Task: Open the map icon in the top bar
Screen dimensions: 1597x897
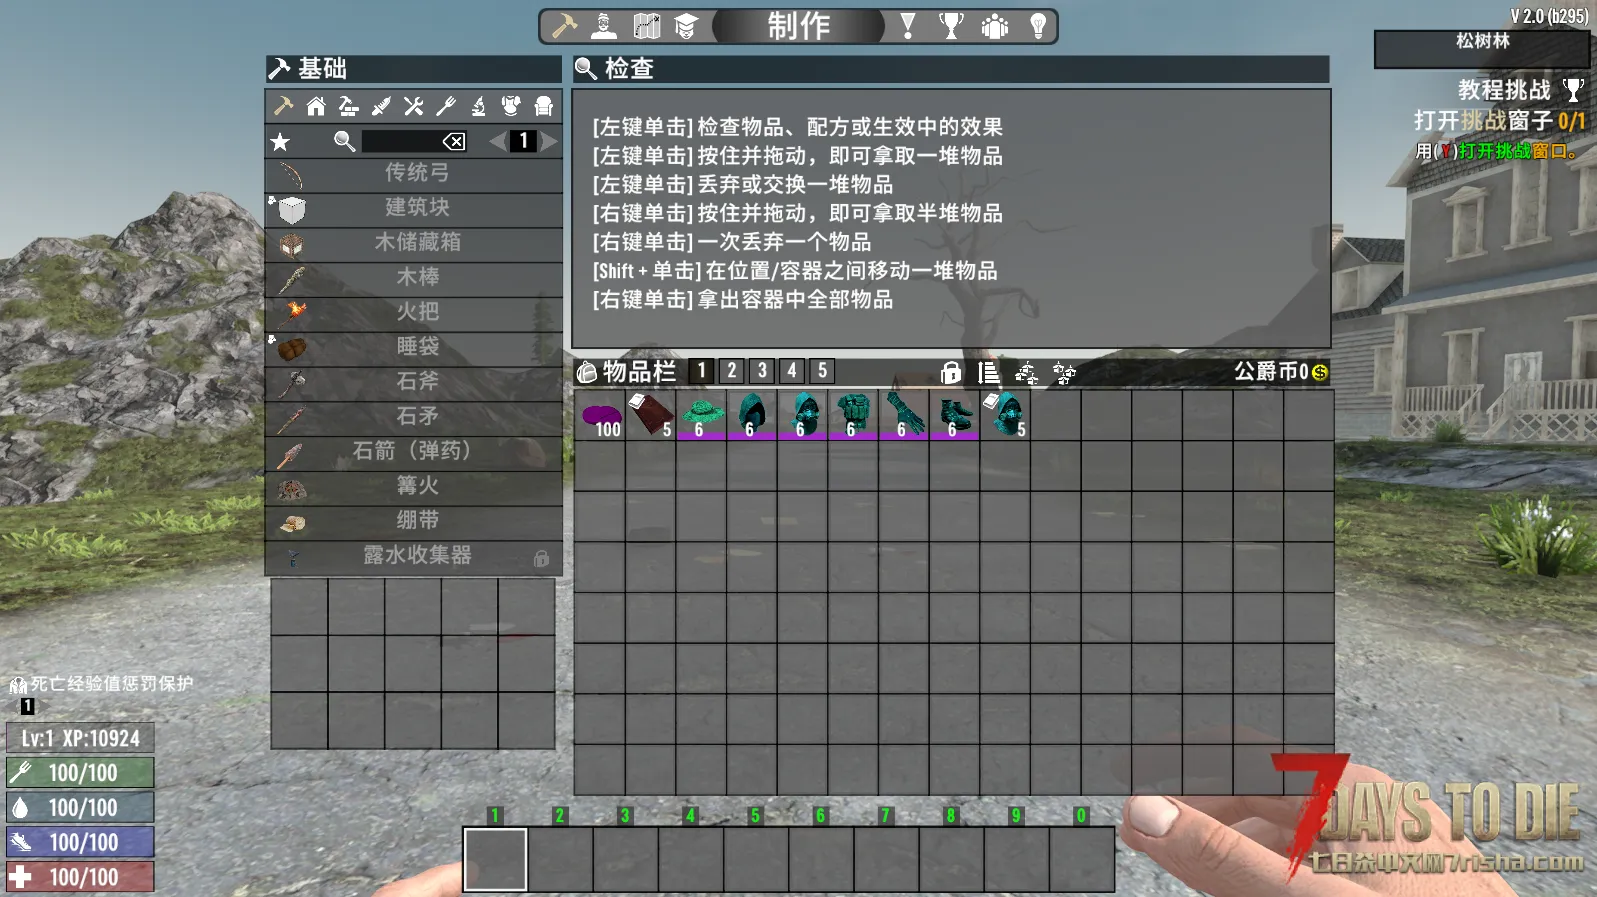Action: 647,25
